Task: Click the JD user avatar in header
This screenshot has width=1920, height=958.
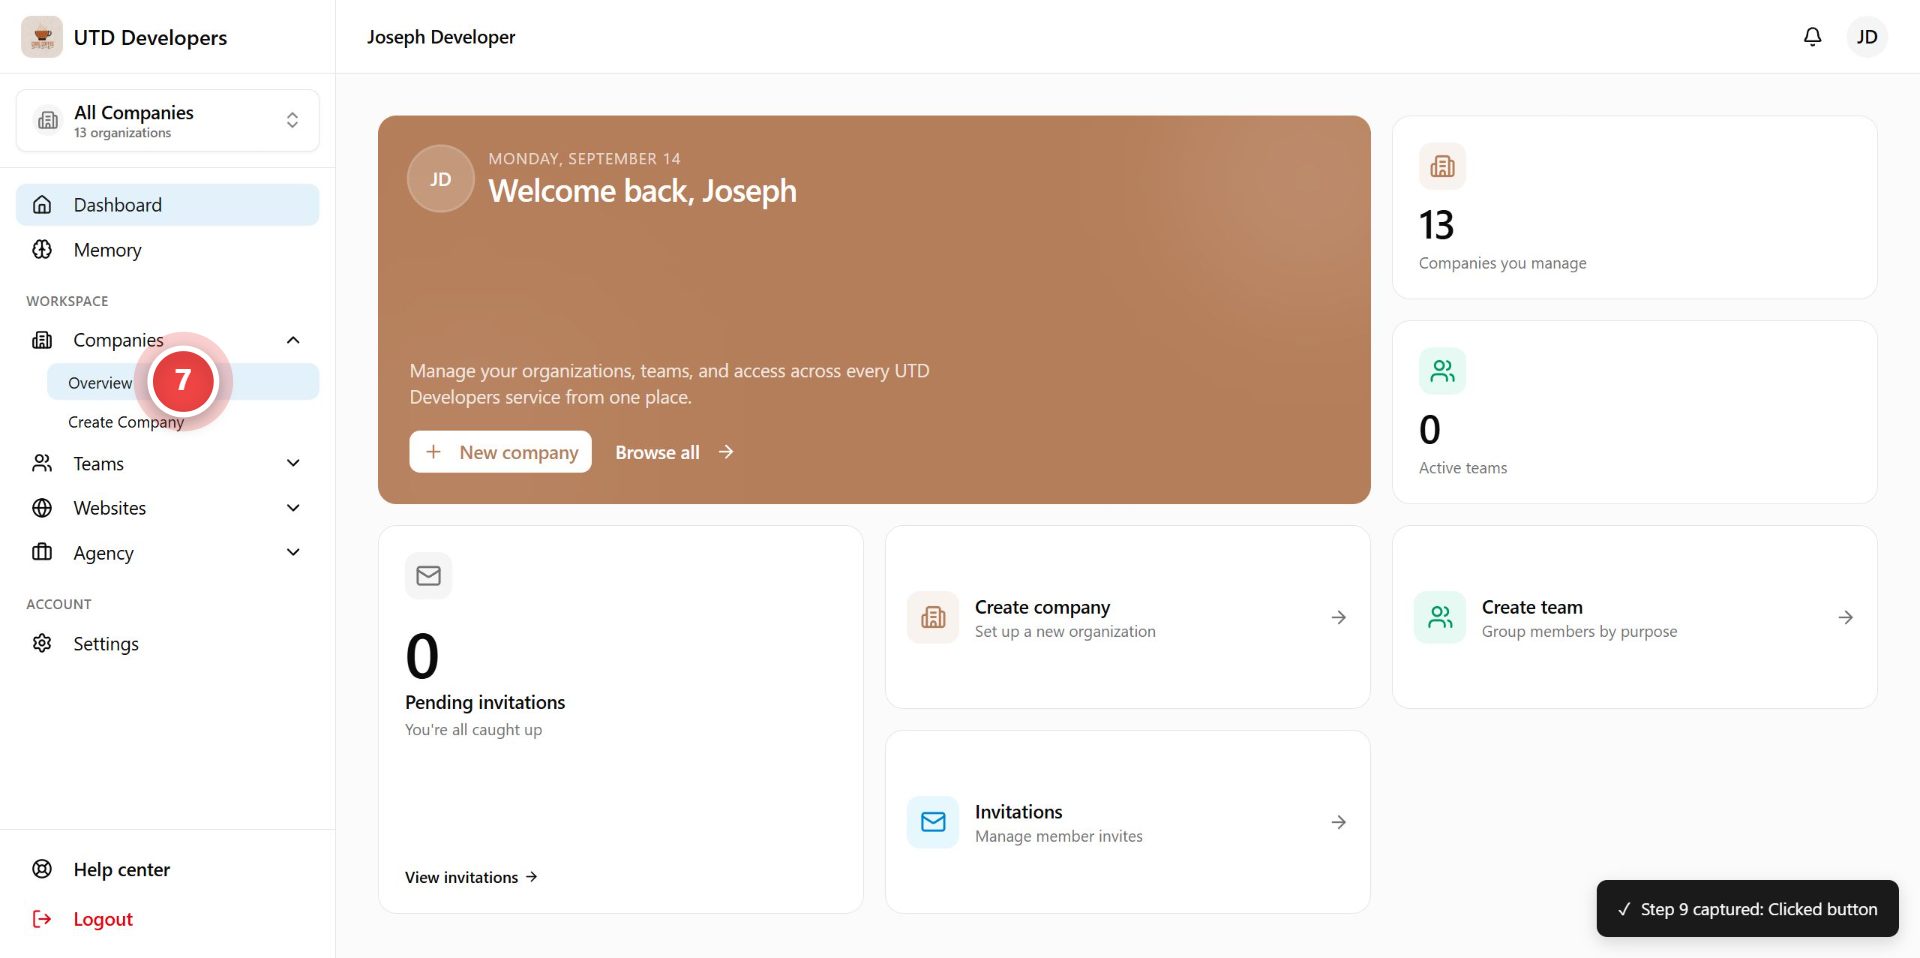Action: (1866, 37)
